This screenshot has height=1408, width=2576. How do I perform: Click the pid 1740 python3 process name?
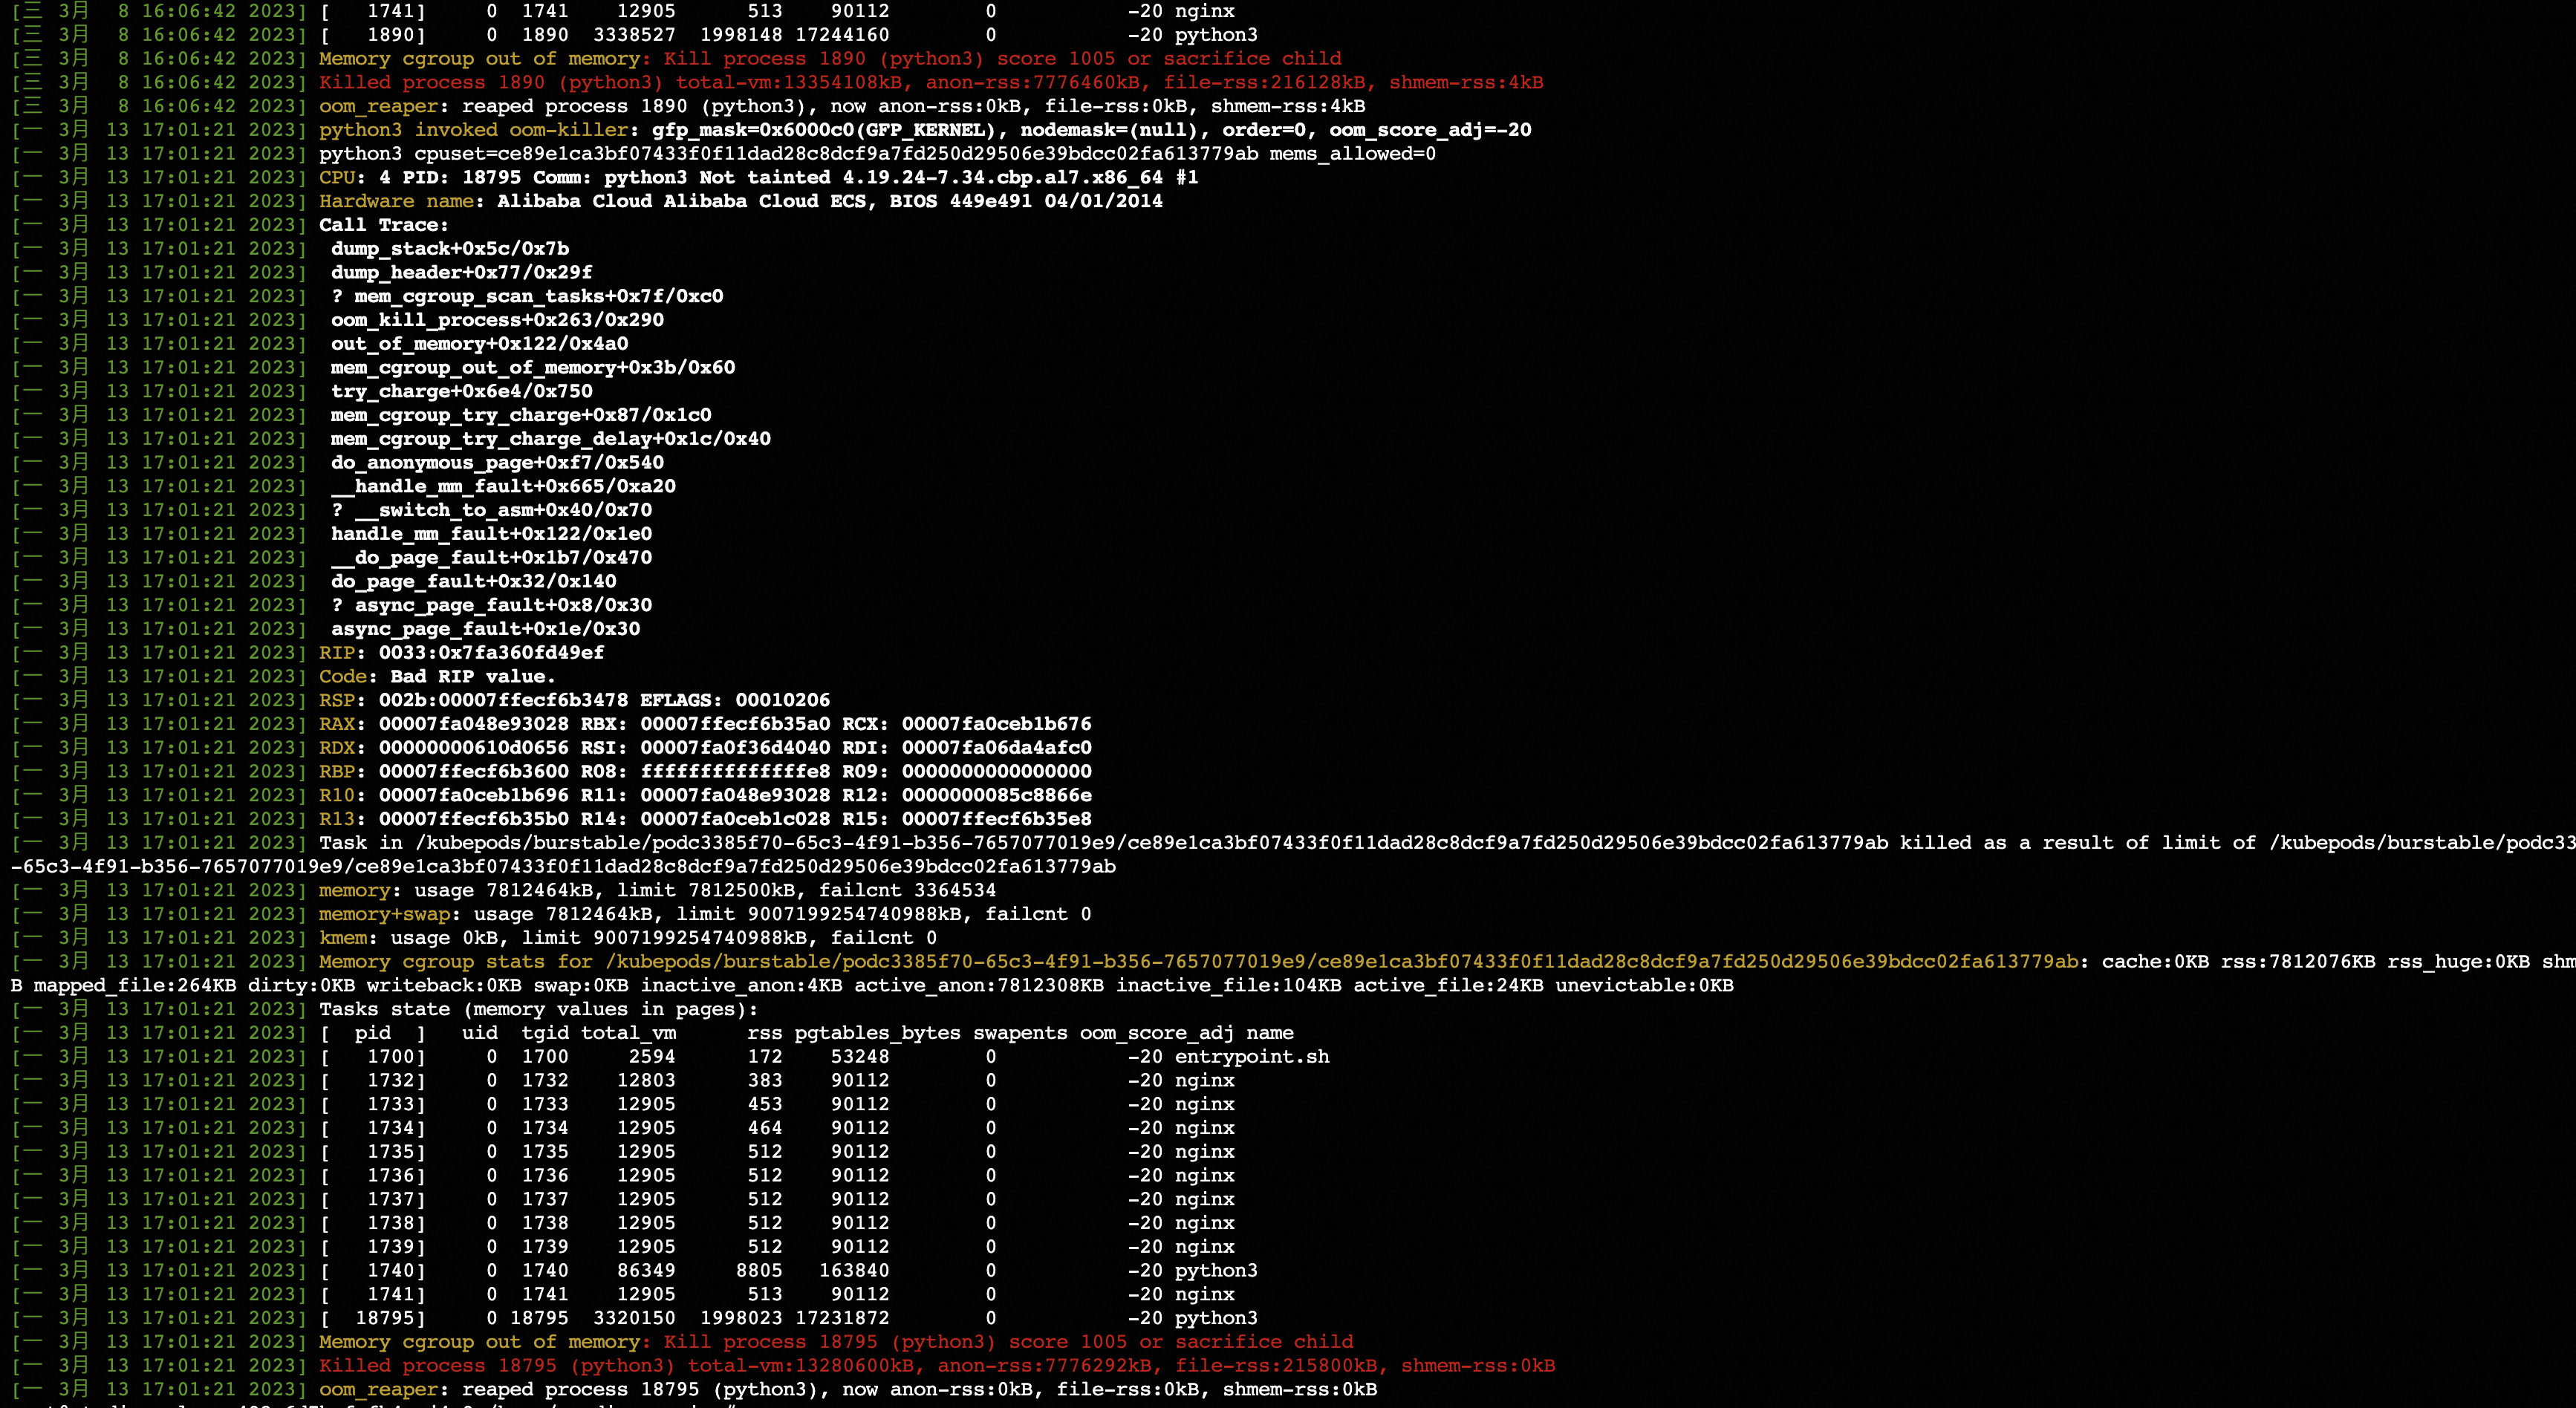coord(1215,1271)
